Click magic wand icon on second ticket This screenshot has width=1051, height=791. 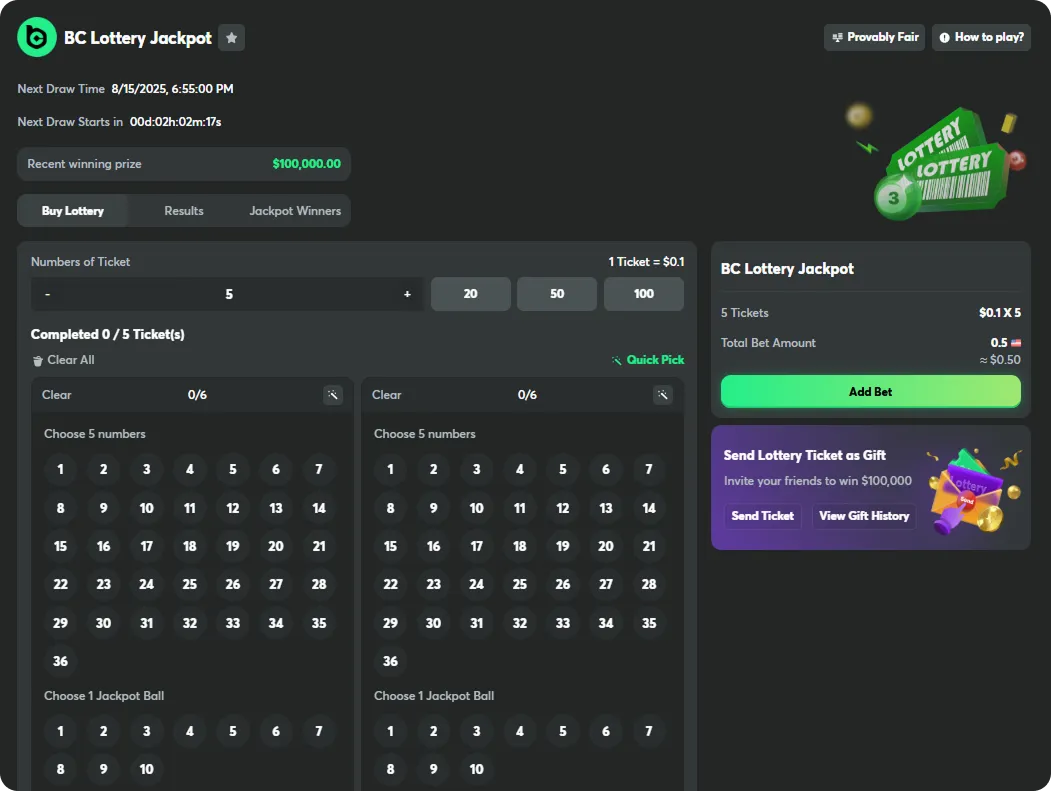click(x=662, y=395)
